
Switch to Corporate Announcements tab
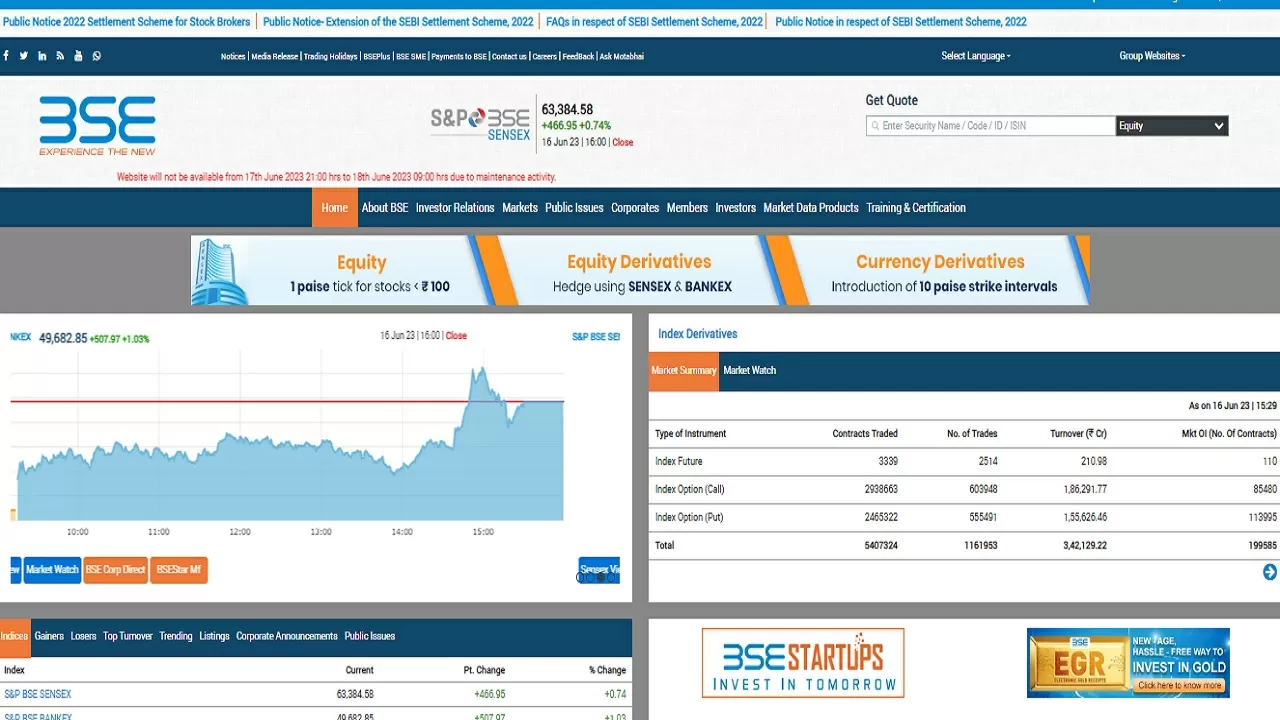click(x=287, y=636)
